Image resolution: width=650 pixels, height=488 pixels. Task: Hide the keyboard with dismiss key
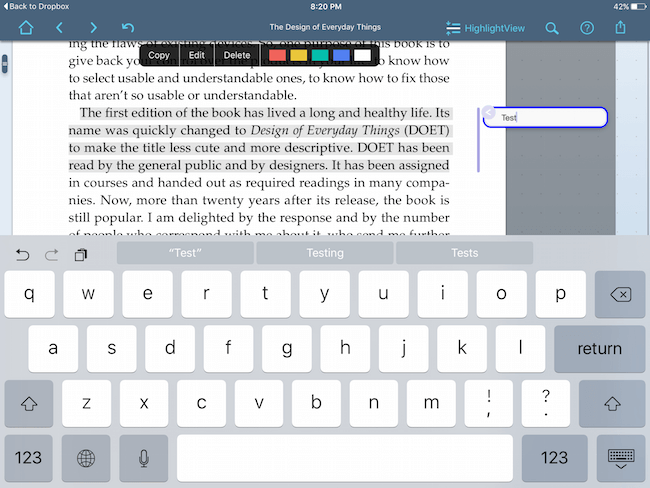(x=621, y=458)
